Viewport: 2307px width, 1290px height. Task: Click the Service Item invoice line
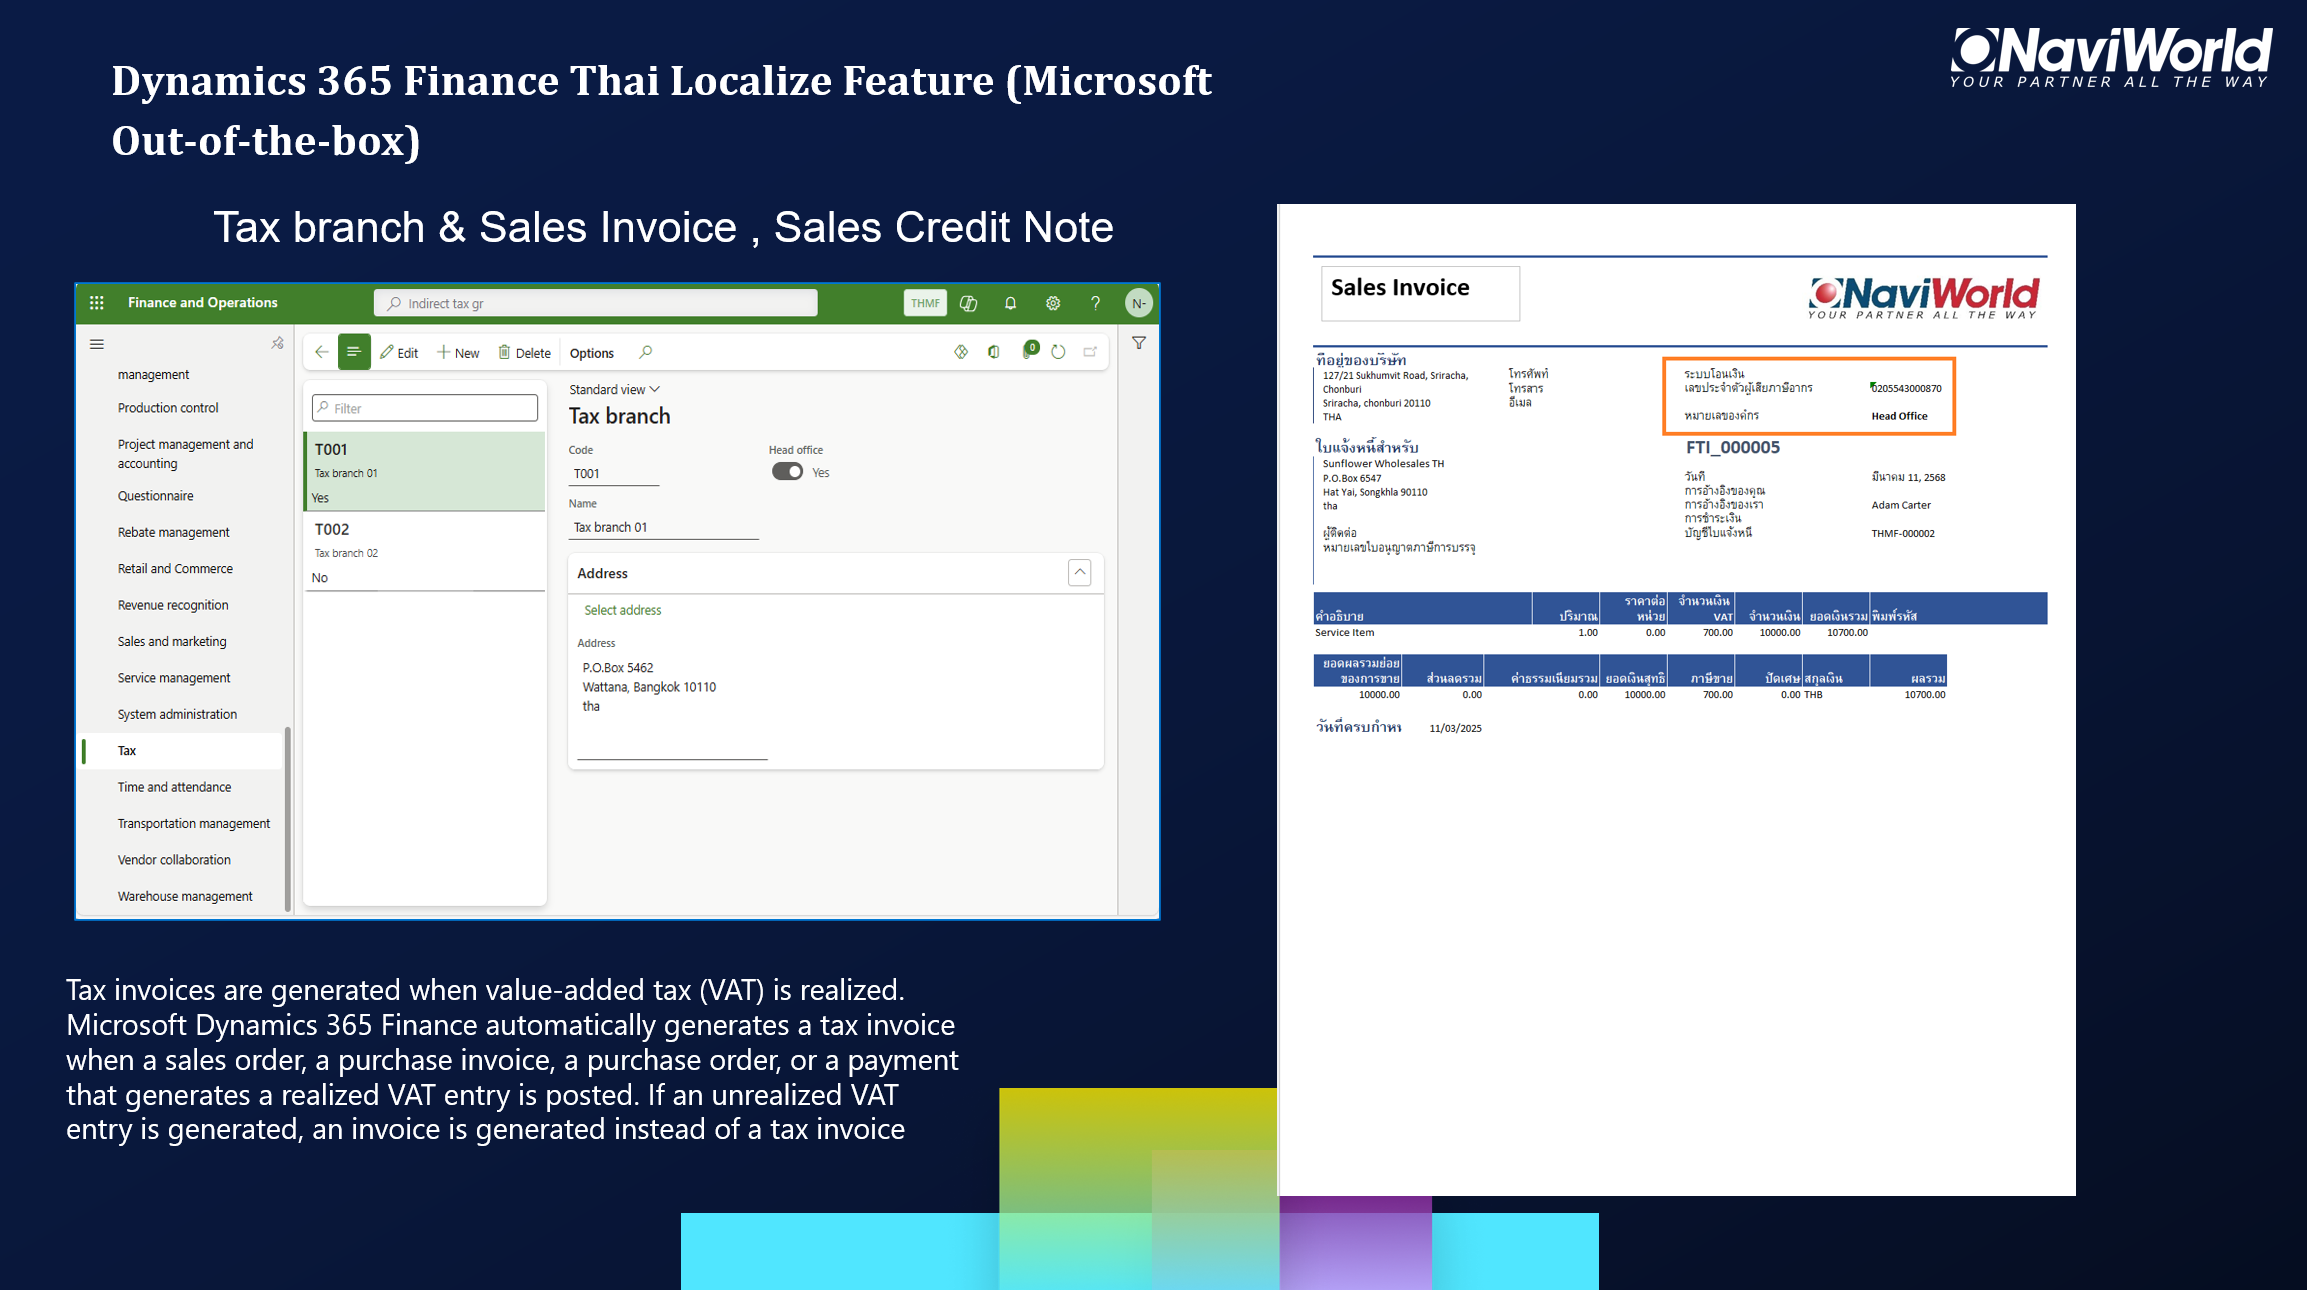1344,633
